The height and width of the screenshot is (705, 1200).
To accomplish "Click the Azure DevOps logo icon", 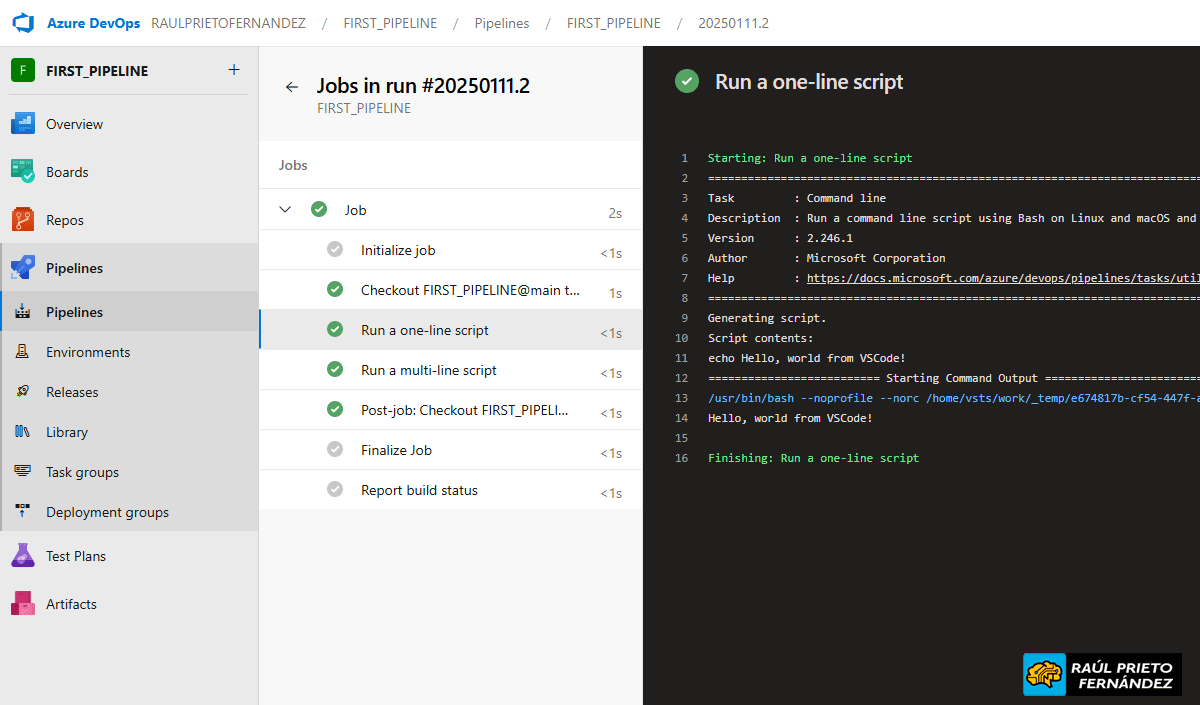I will (24, 23).
